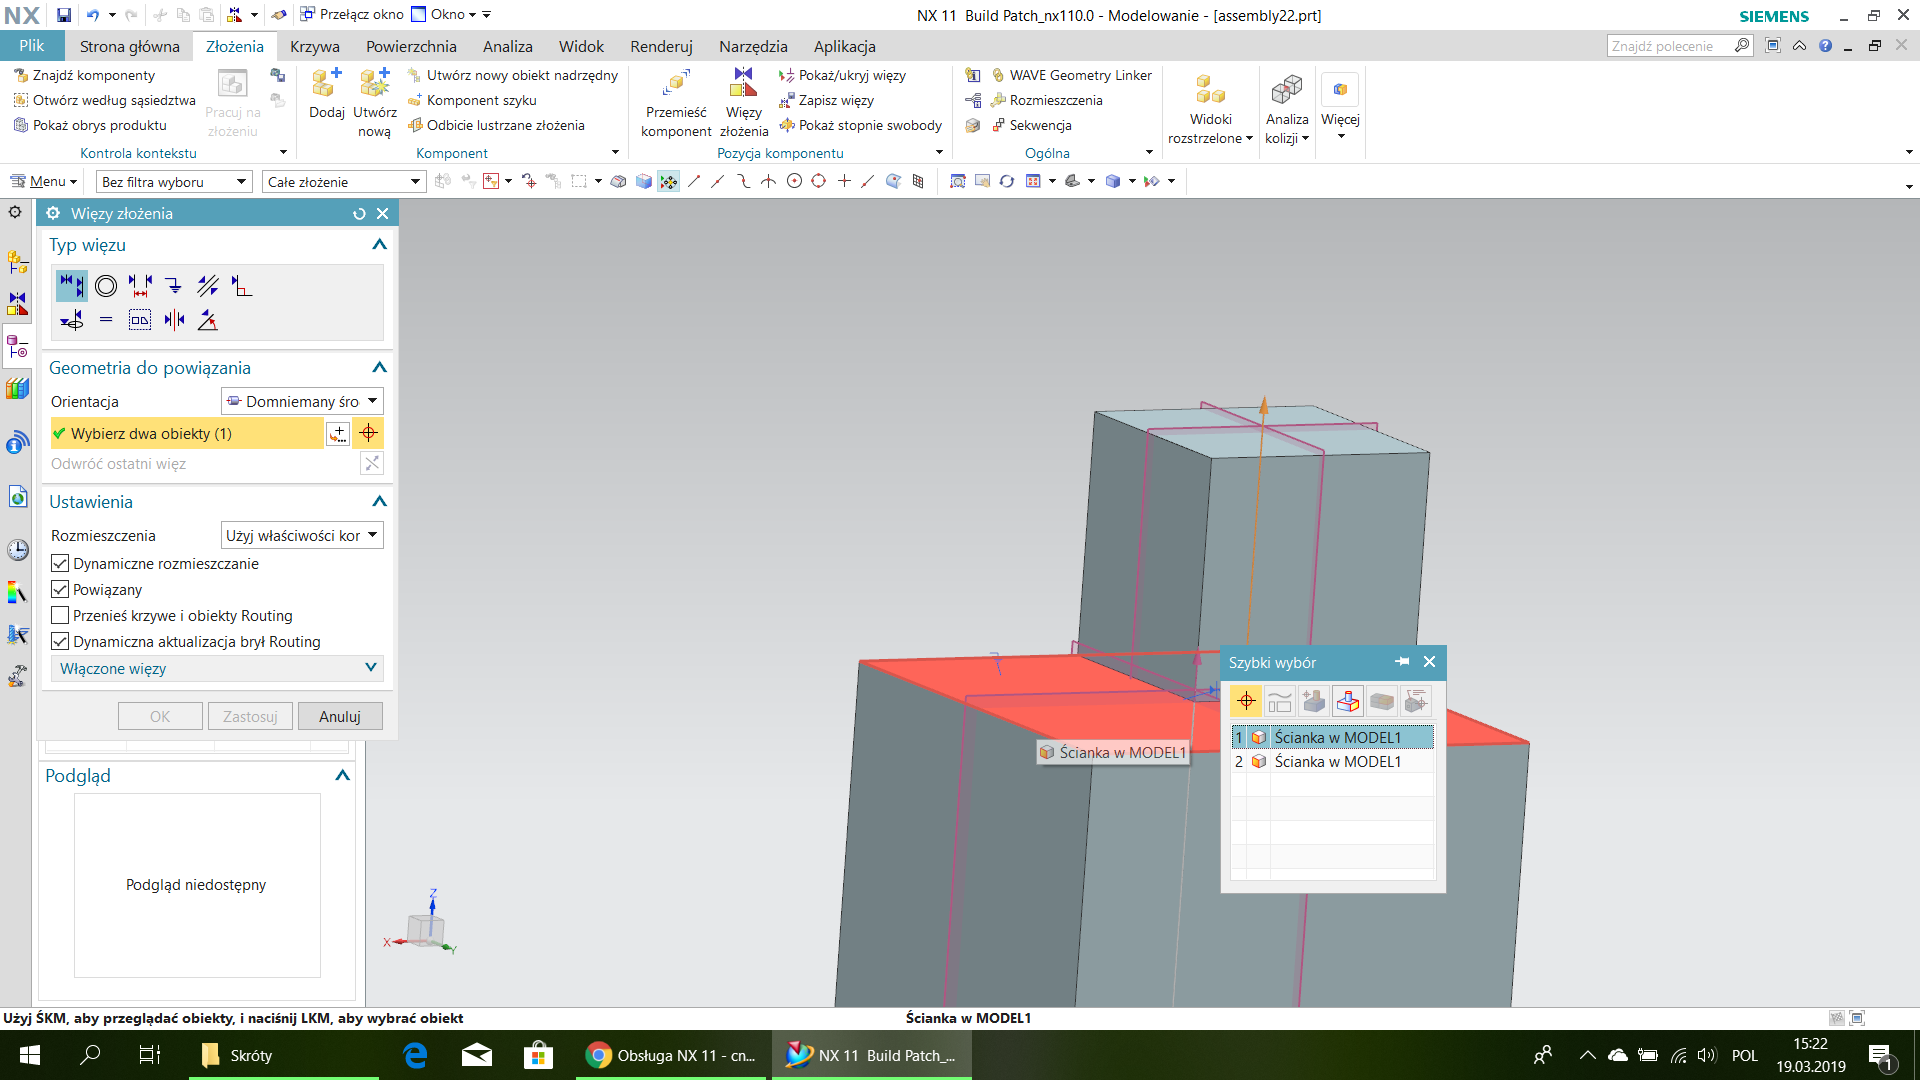Image resolution: width=1920 pixels, height=1080 pixels.
Task: Switch to the Krzywa tab
Action: pos(315,46)
